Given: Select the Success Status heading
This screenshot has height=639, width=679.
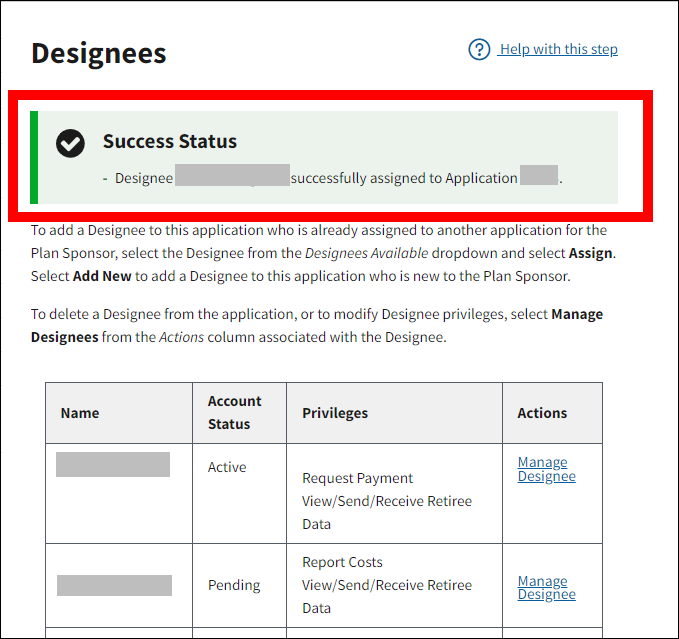Looking at the screenshot, I should (170, 141).
